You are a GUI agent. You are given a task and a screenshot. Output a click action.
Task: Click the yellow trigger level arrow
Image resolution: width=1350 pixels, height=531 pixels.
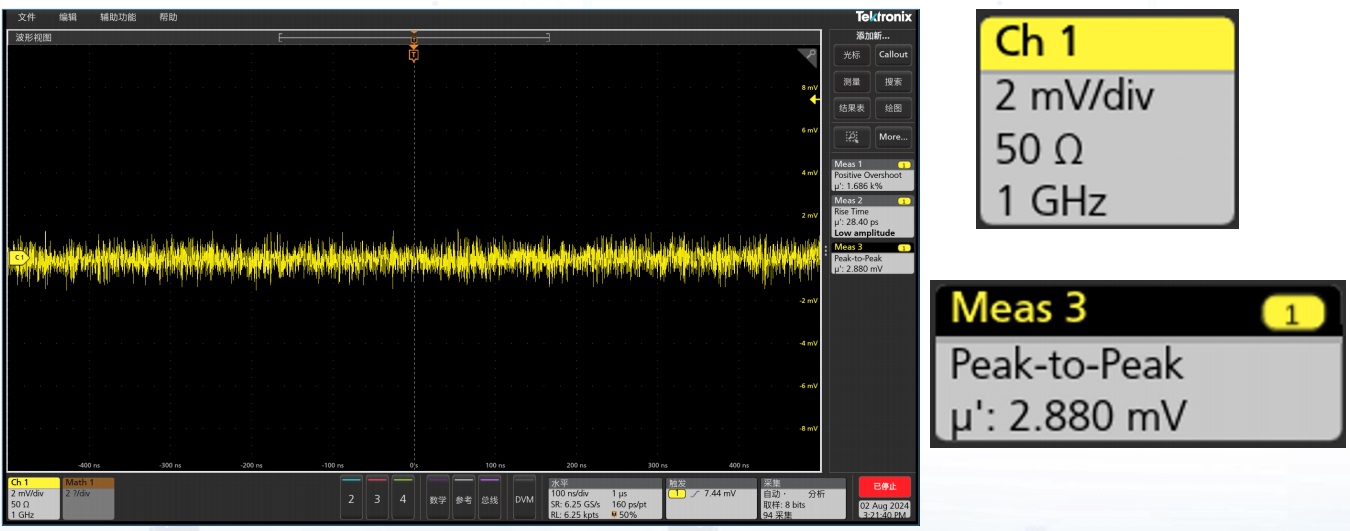click(x=815, y=100)
